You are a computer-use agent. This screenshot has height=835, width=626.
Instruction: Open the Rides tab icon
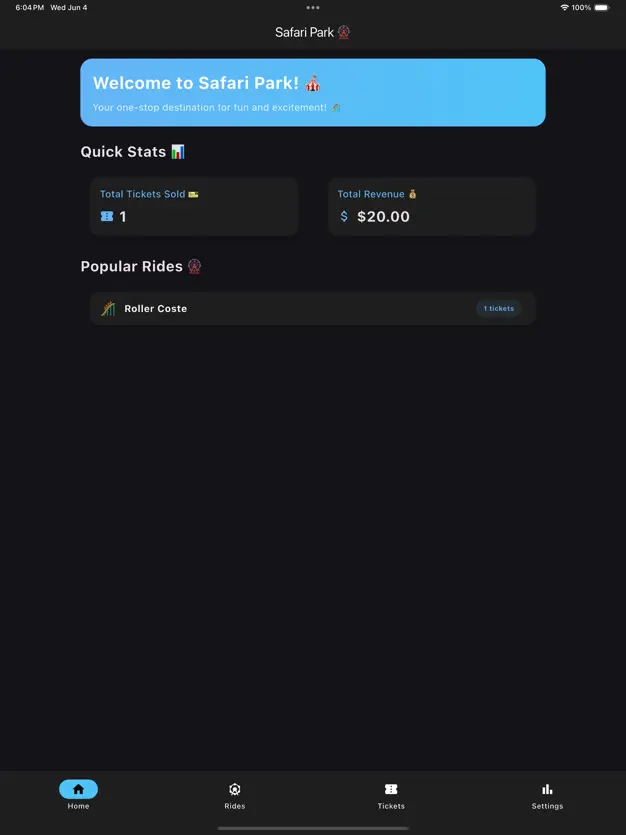235,789
